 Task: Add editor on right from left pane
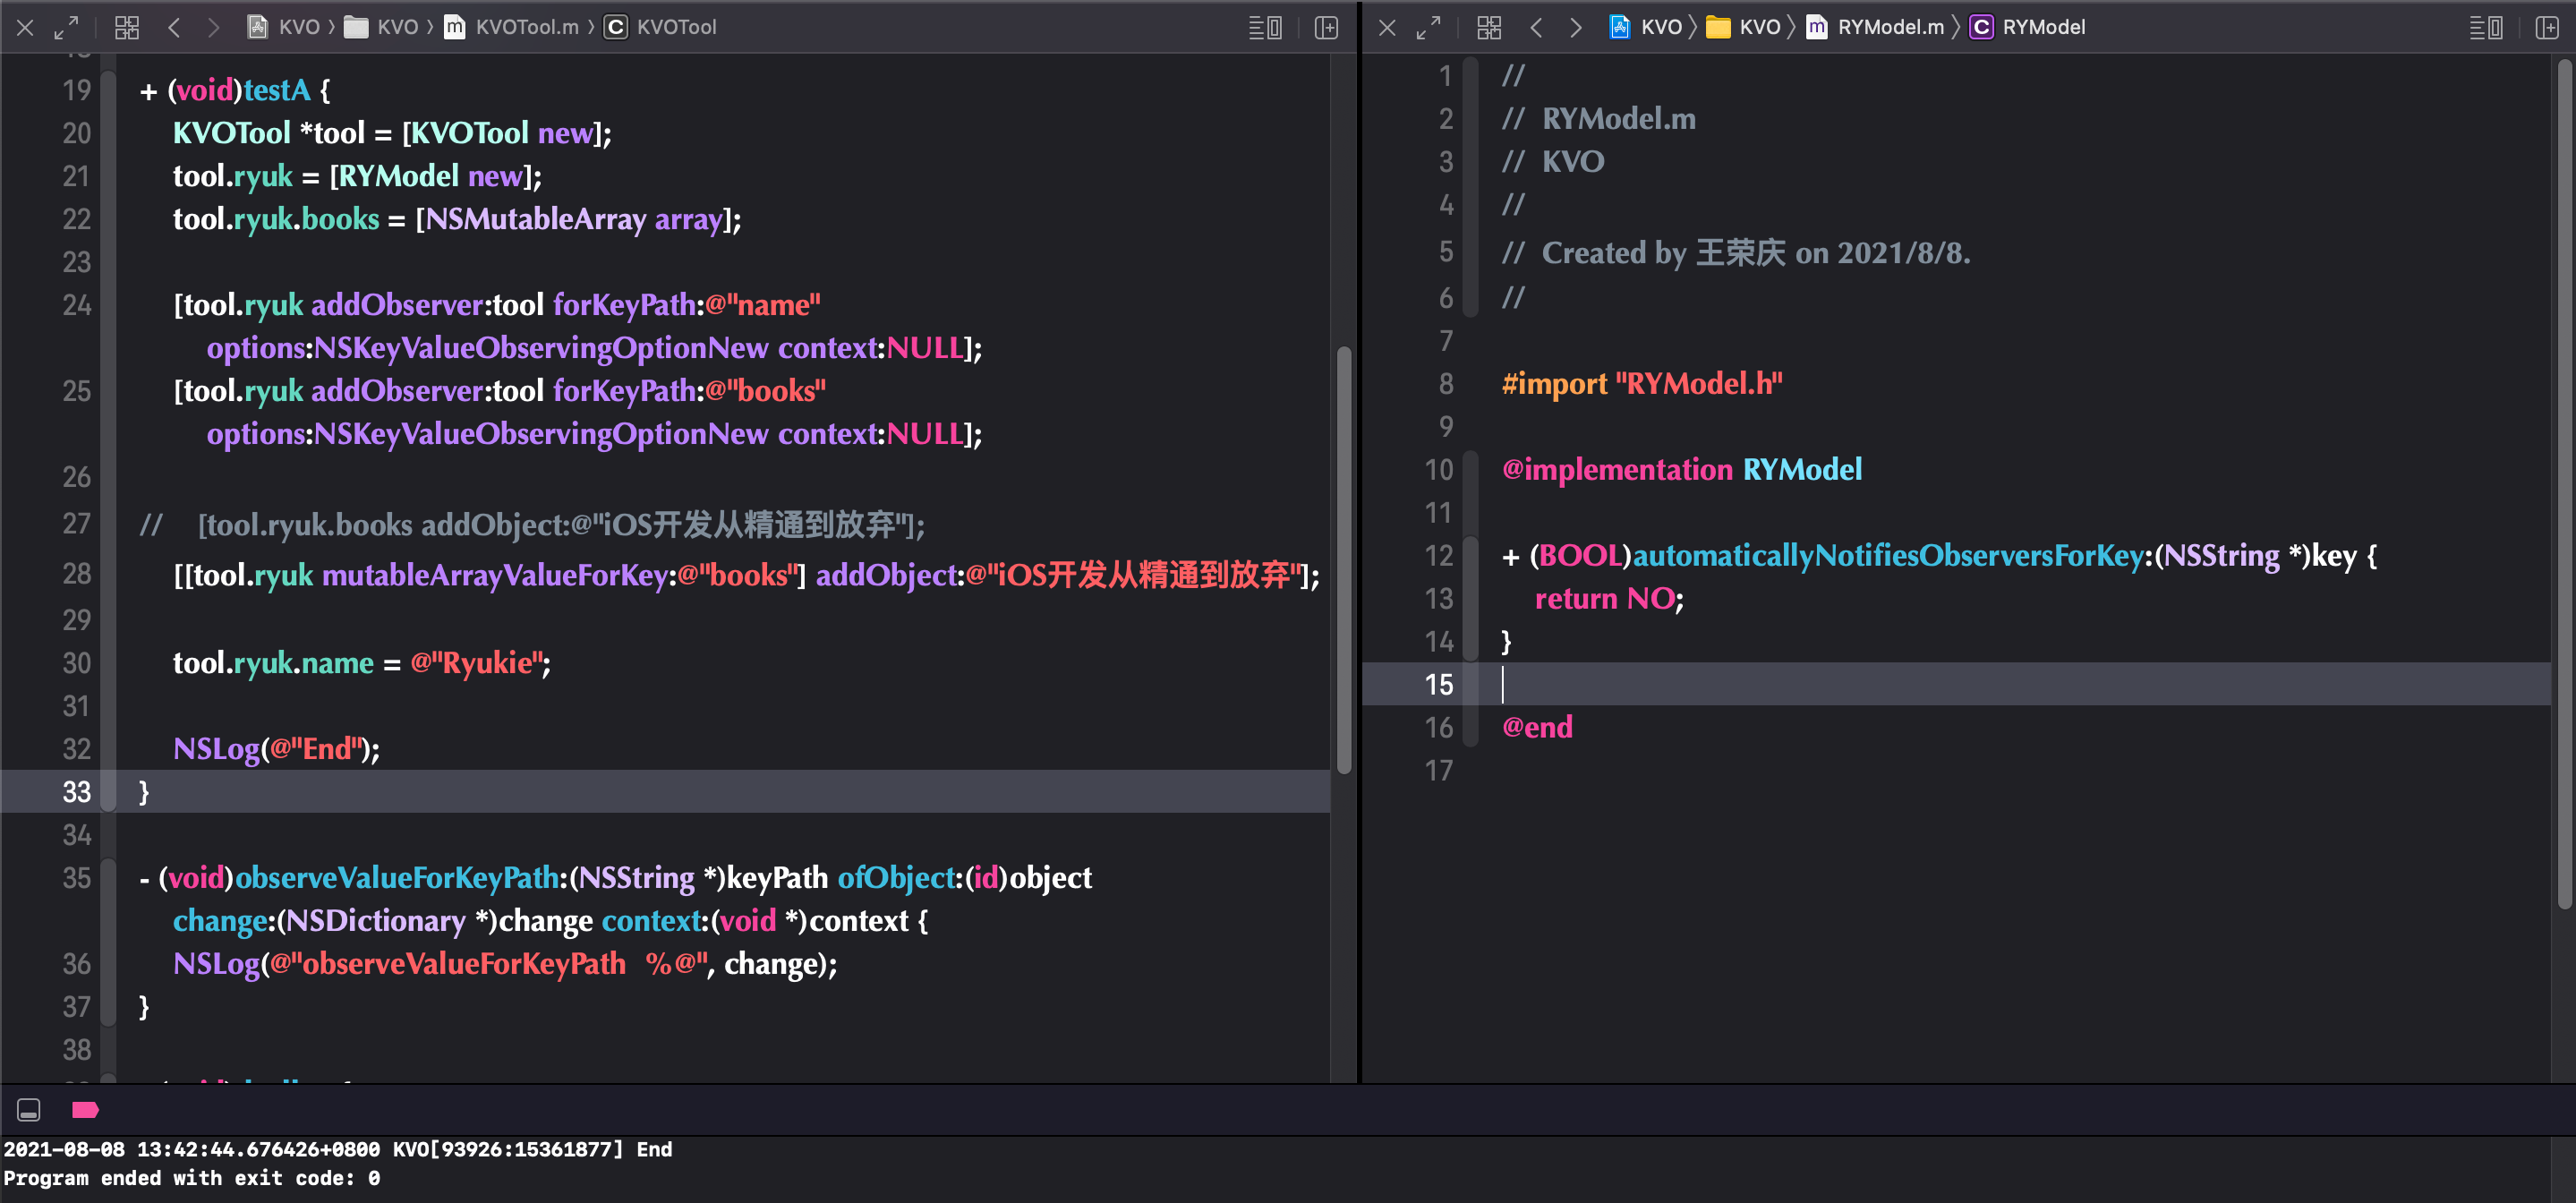(x=1326, y=27)
